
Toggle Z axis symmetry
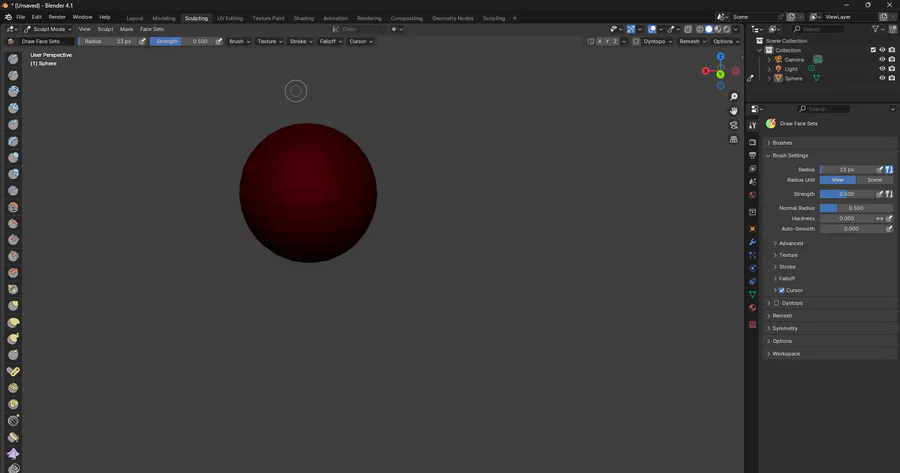(x=615, y=41)
